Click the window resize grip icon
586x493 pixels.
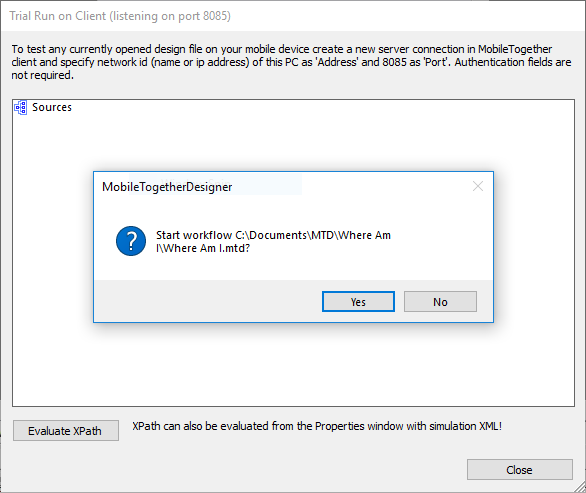point(580,487)
